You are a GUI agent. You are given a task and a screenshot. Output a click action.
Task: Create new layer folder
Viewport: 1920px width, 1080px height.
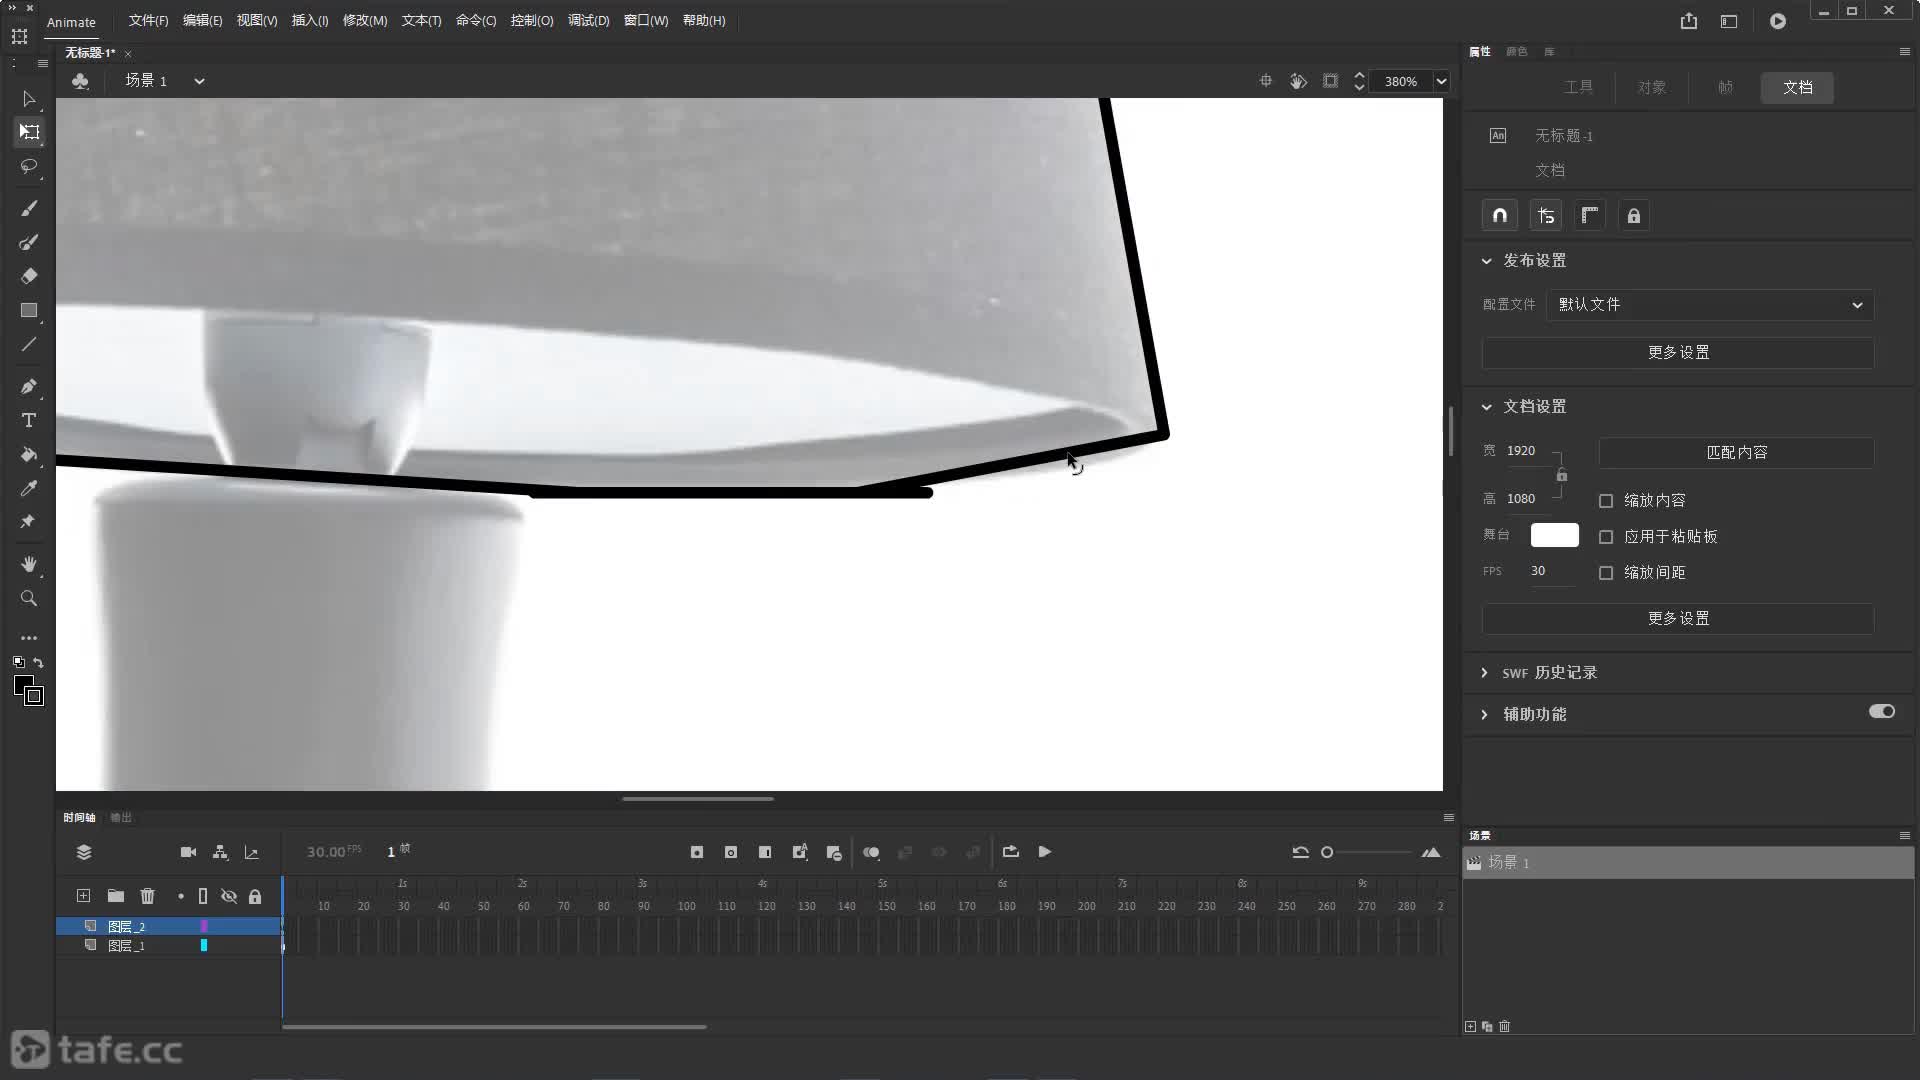click(116, 896)
